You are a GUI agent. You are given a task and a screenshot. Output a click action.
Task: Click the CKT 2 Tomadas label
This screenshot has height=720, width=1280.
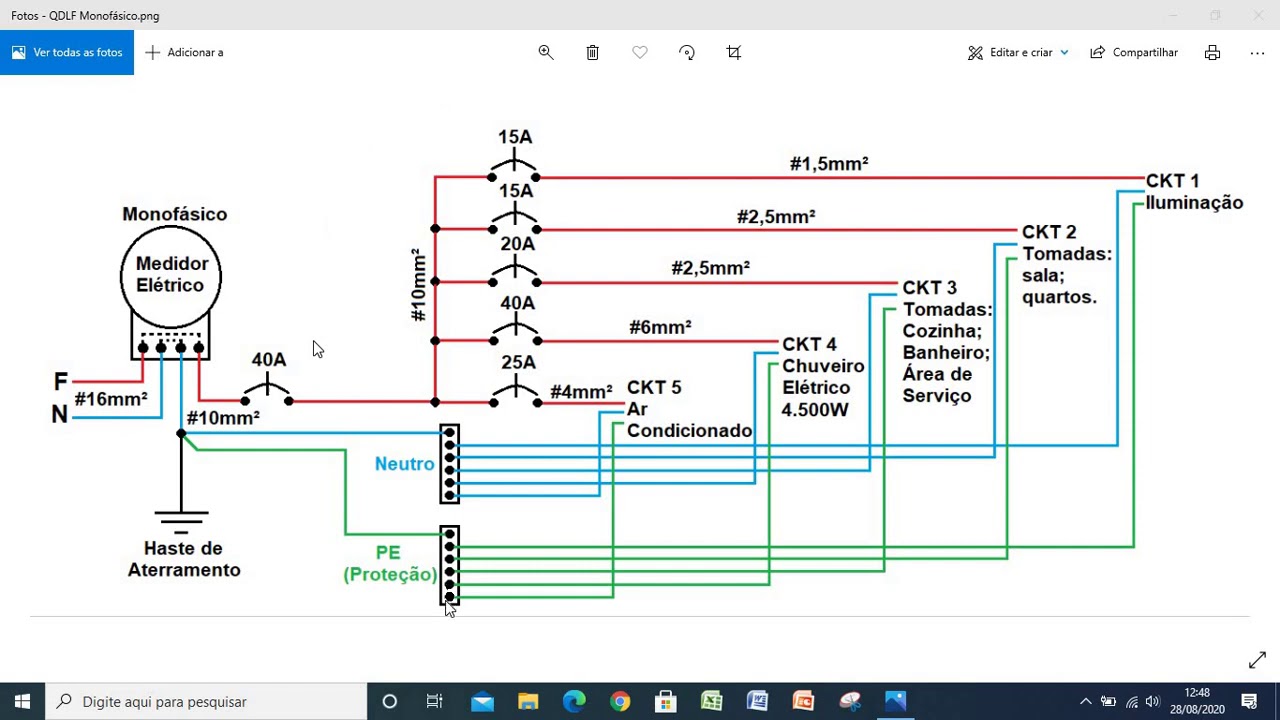(1067, 264)
